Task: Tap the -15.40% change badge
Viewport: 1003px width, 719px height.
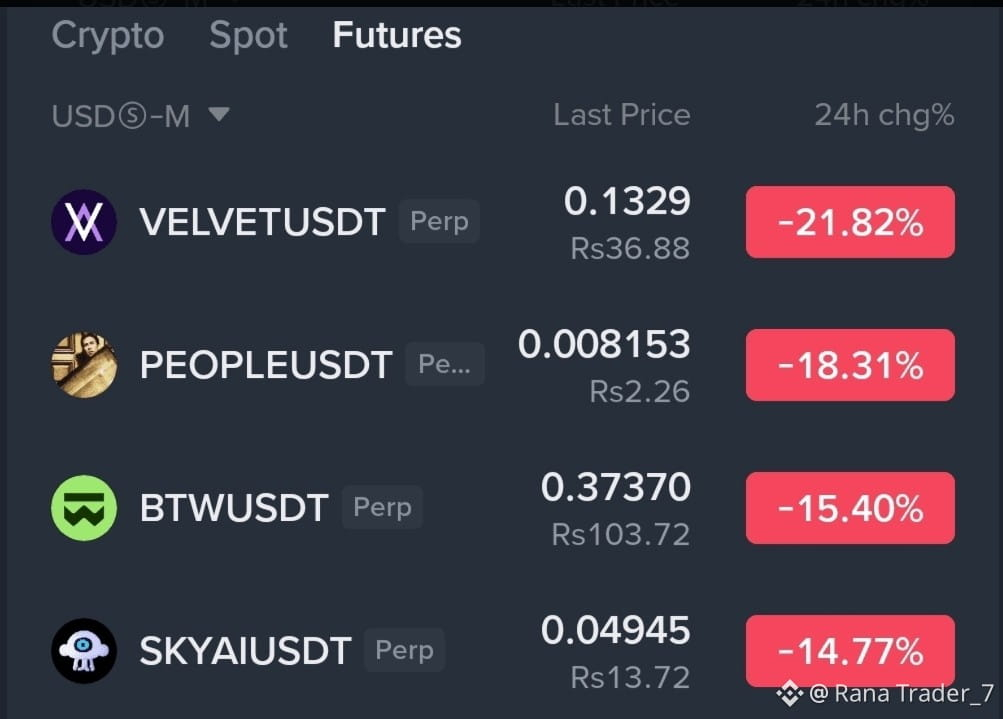Action: [850, 508]
